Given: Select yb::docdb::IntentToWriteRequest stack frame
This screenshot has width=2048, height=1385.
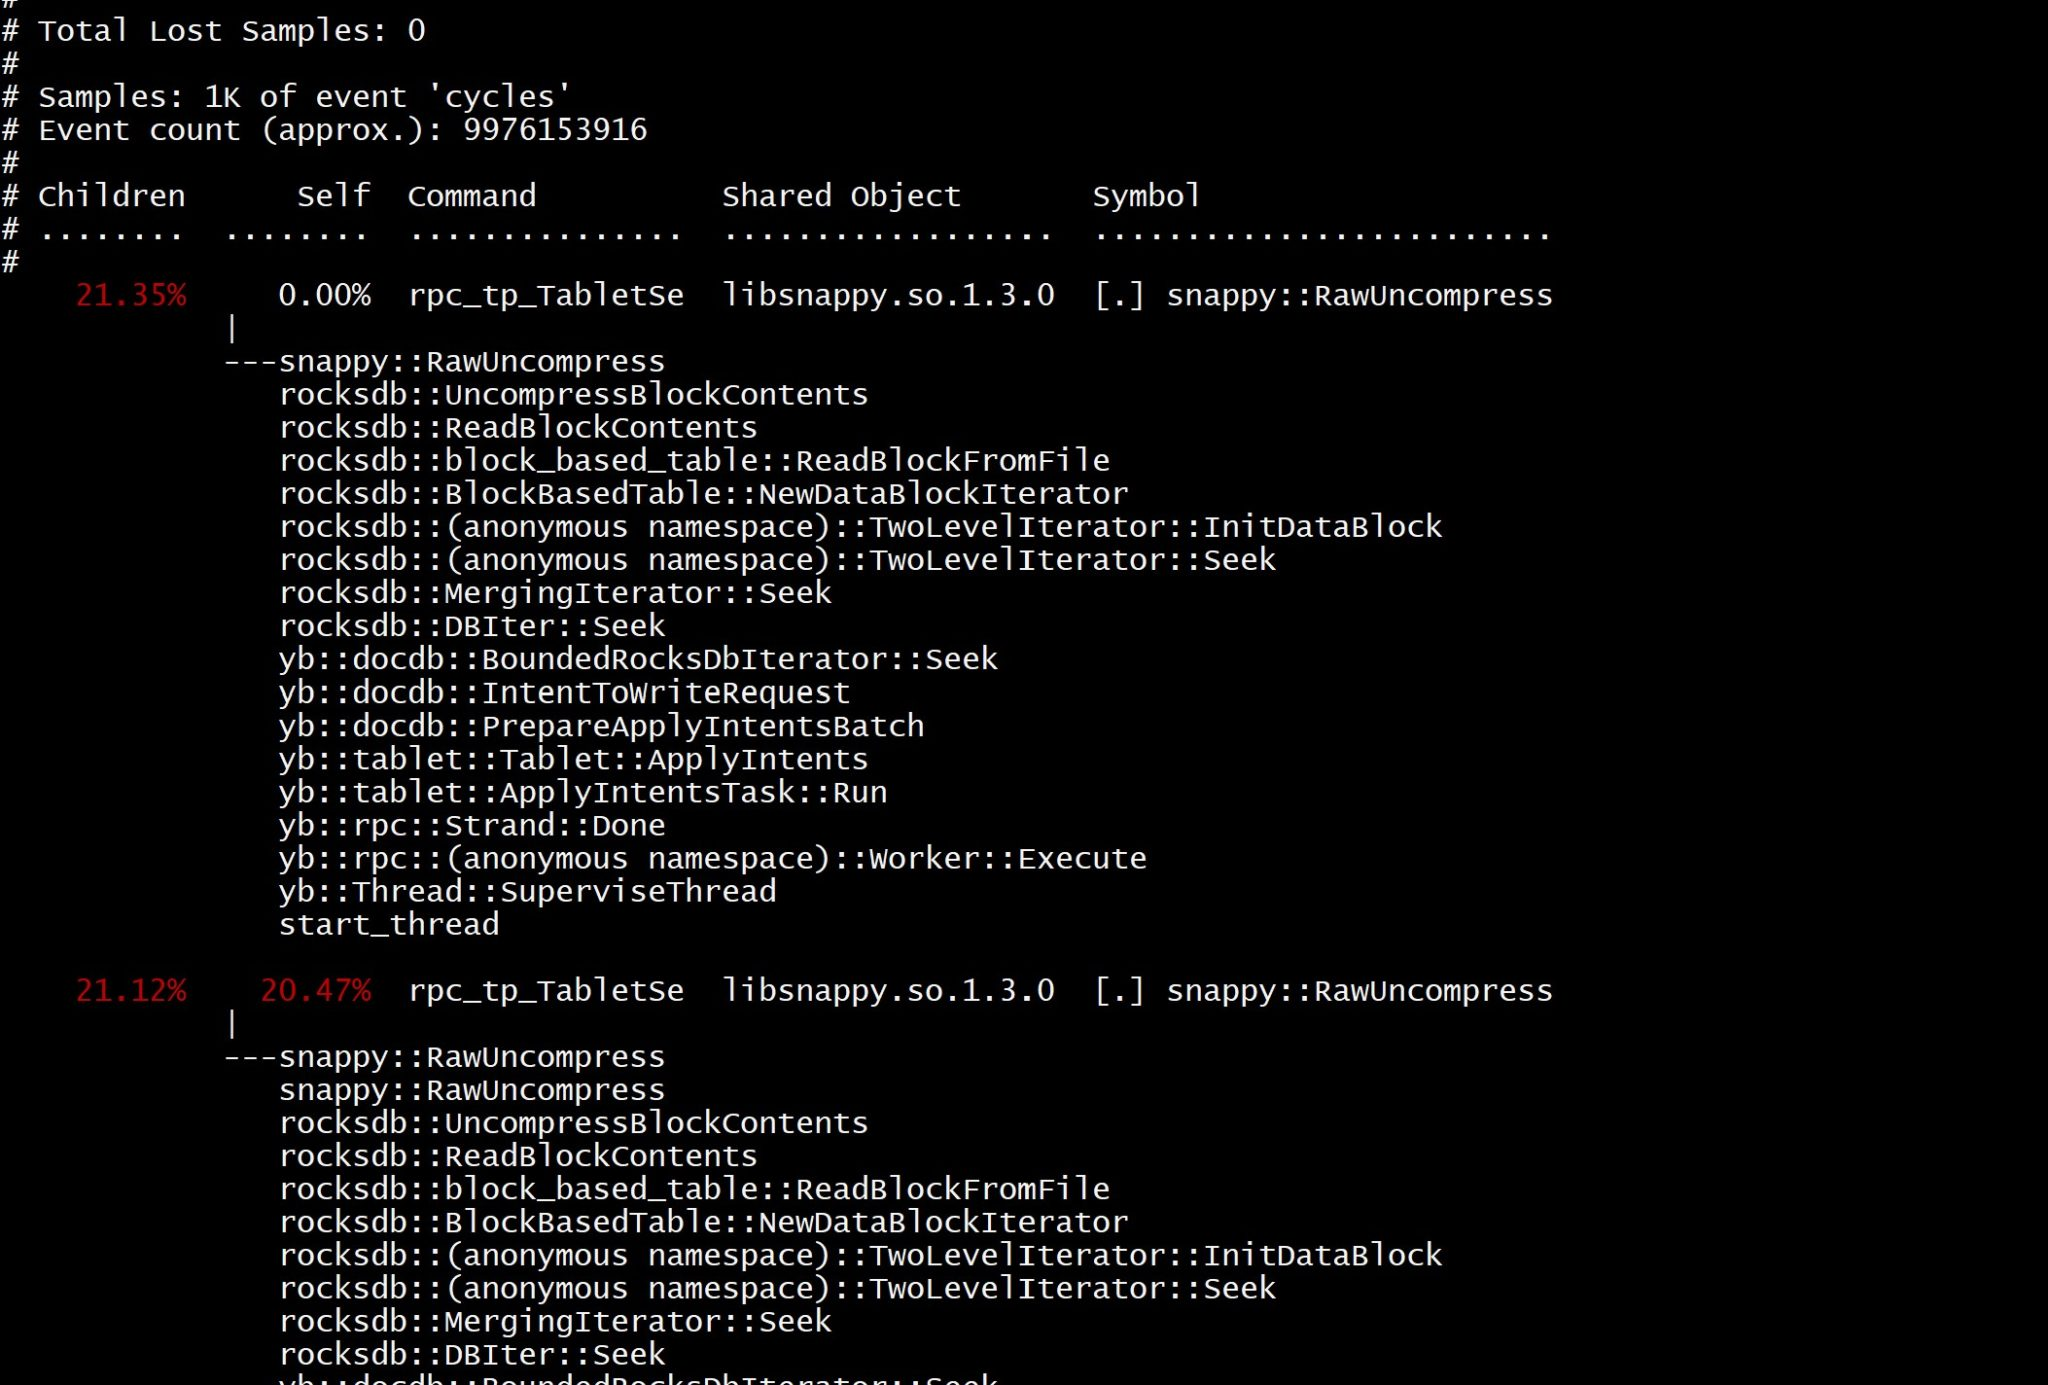Looking at the screenshot, I should click(x=565, y=692).
